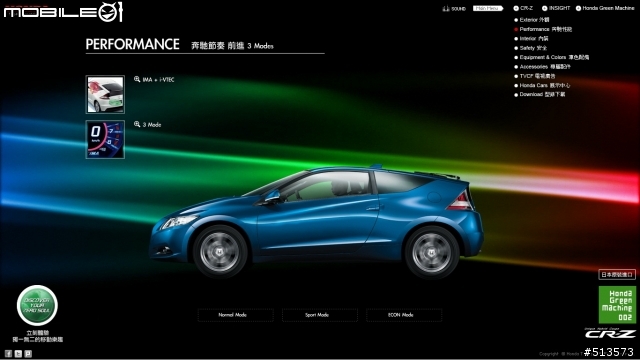Go to Interior 內裝 section
This screenshot has height=360, width=640.
point(531,38)
